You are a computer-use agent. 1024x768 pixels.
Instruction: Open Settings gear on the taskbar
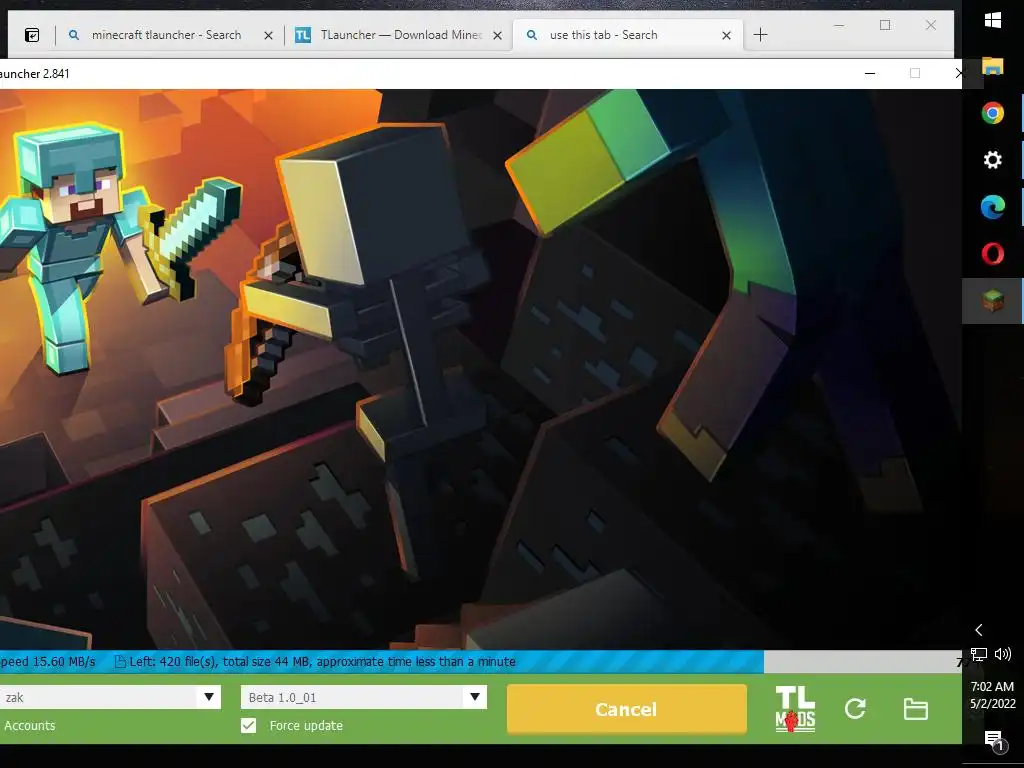993,160
